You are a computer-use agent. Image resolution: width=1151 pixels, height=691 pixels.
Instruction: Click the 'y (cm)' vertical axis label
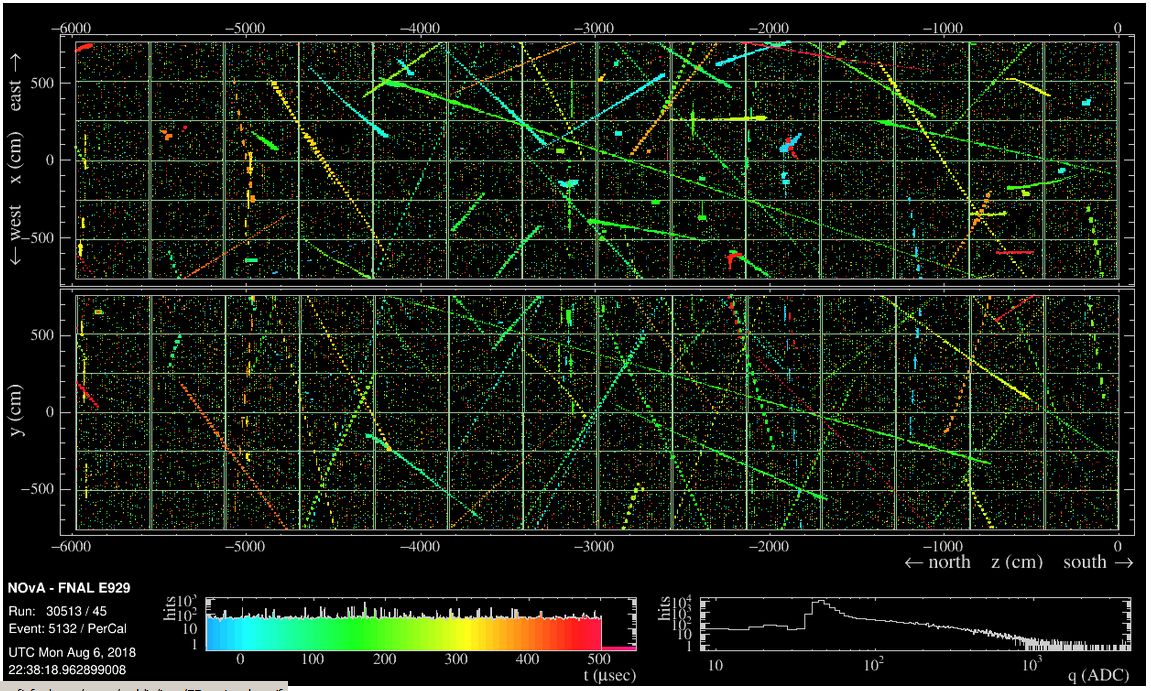(x=16, y=413)
